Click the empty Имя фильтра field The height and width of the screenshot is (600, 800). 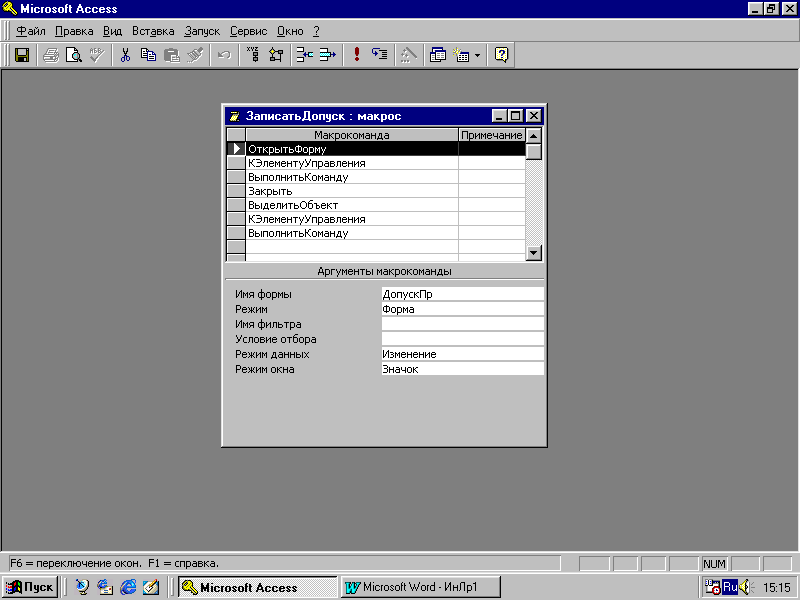pos(462,324)
